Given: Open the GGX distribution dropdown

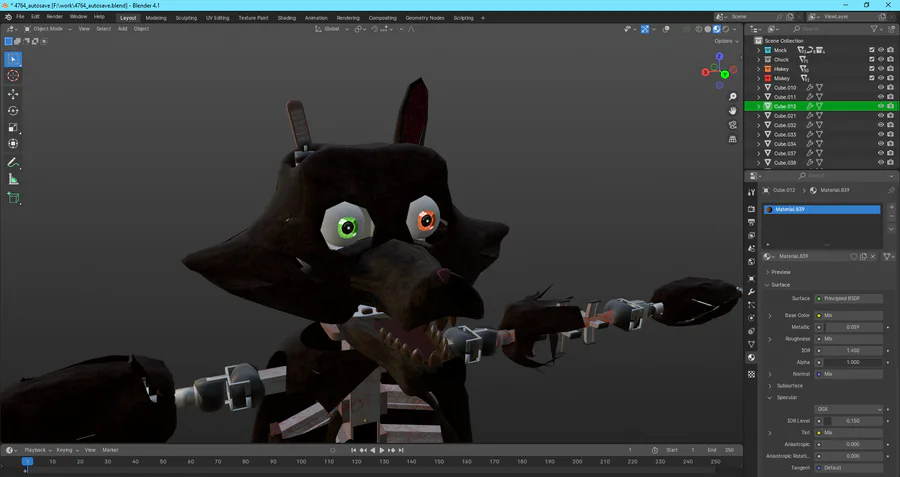Looking at the screenshot, I should click(x=849, y=409).
